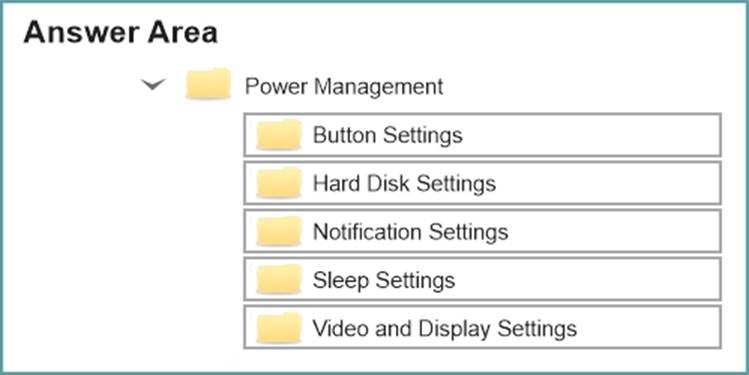The width and height of the screenshot is (749, 375).
Task: Open the Button Settings label
Action: (x=387, y=135)
